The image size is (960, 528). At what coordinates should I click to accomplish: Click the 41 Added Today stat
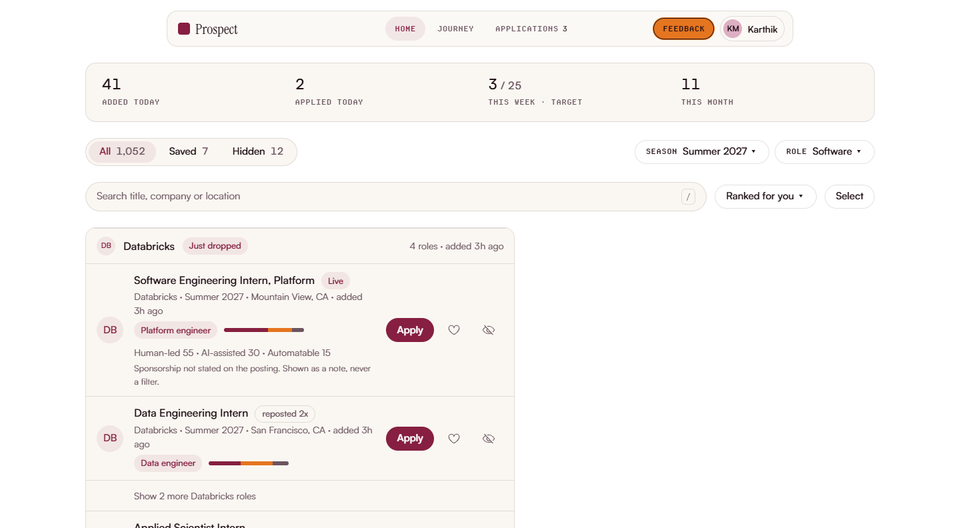tap(130, 92)
